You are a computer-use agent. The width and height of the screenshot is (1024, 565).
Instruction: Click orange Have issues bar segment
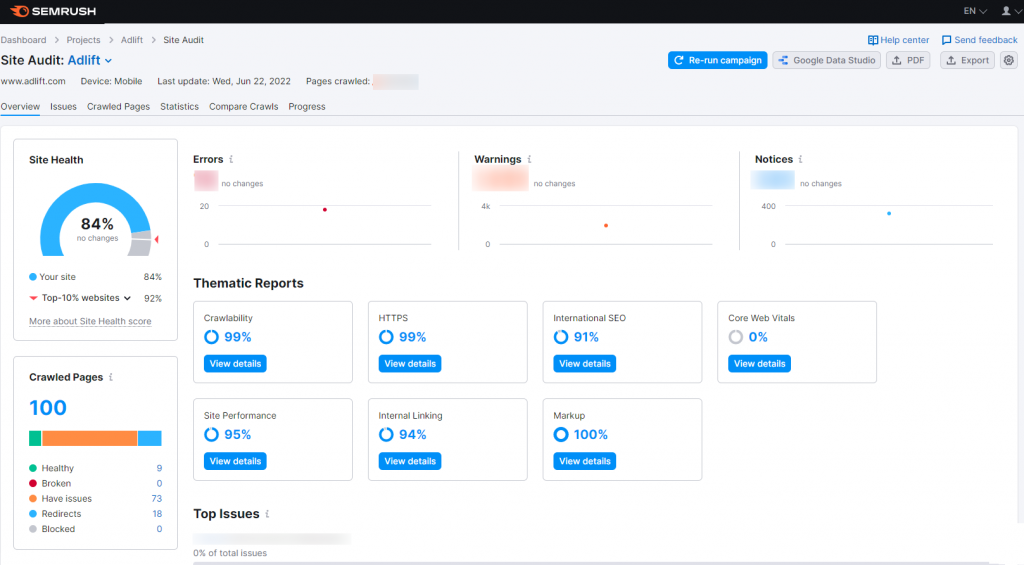pyautogui.click(x=89, y=438)
